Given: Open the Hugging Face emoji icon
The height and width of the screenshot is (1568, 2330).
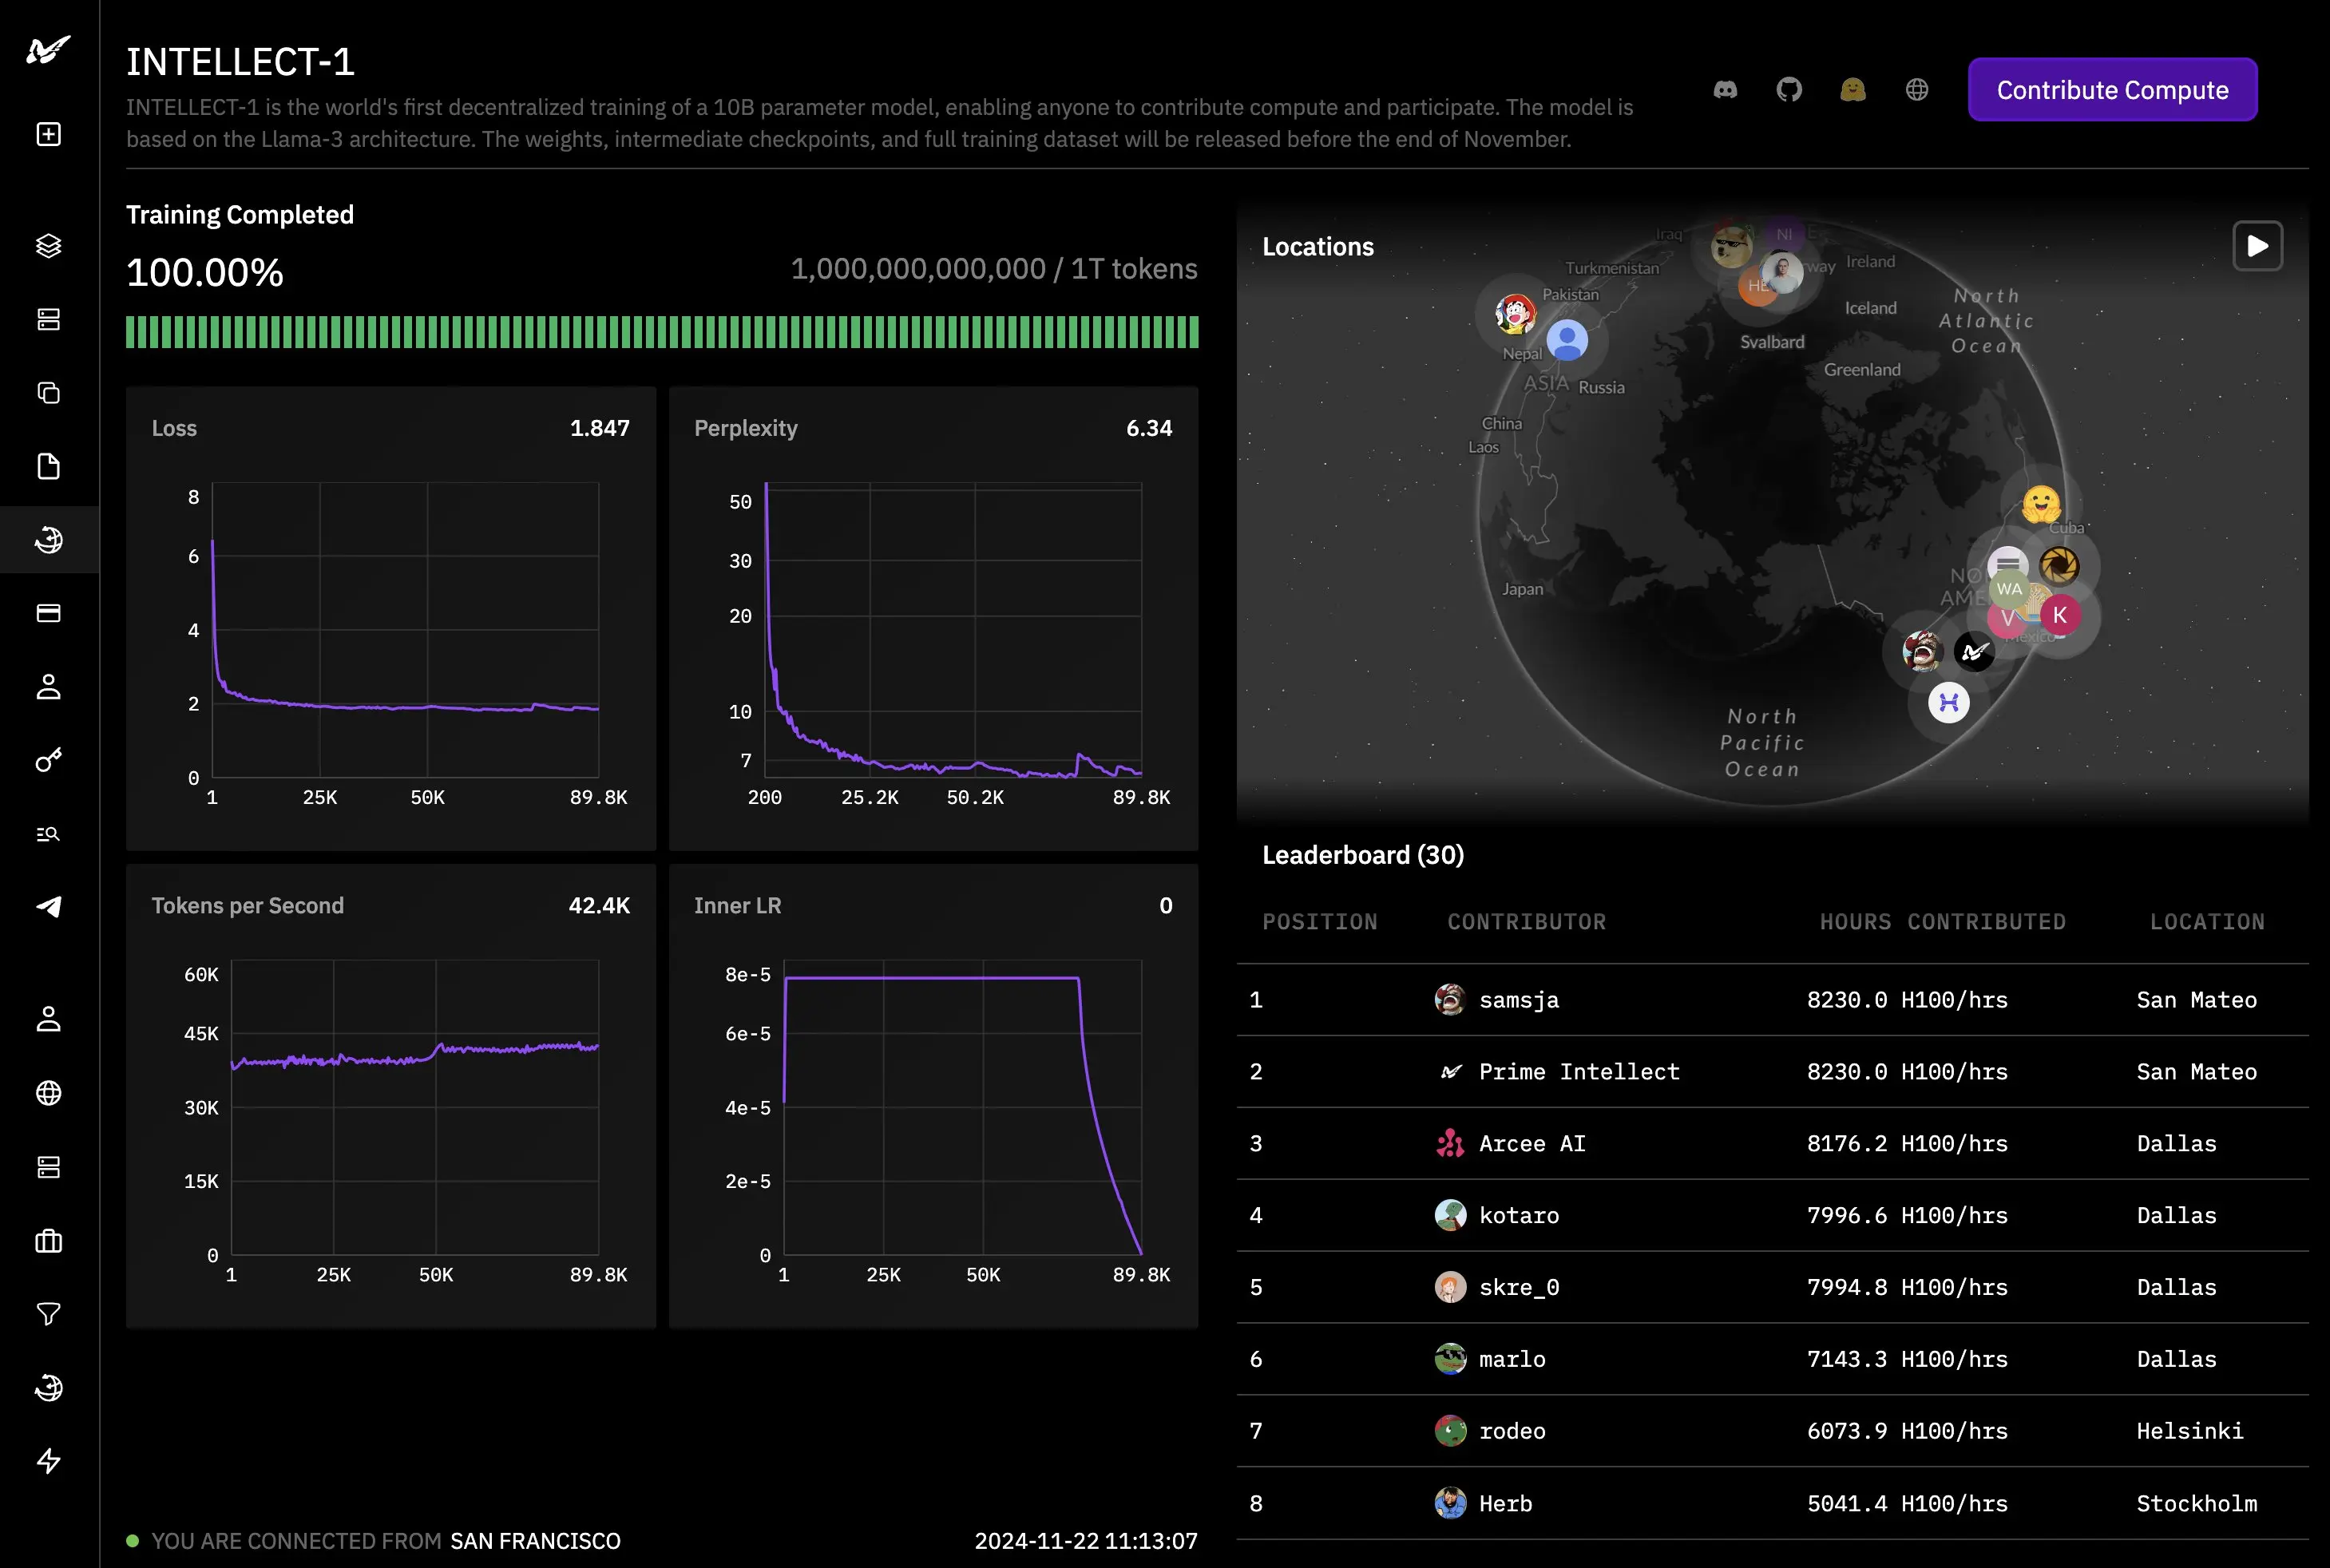Looking at the screenshot, I should point(1853,90).
